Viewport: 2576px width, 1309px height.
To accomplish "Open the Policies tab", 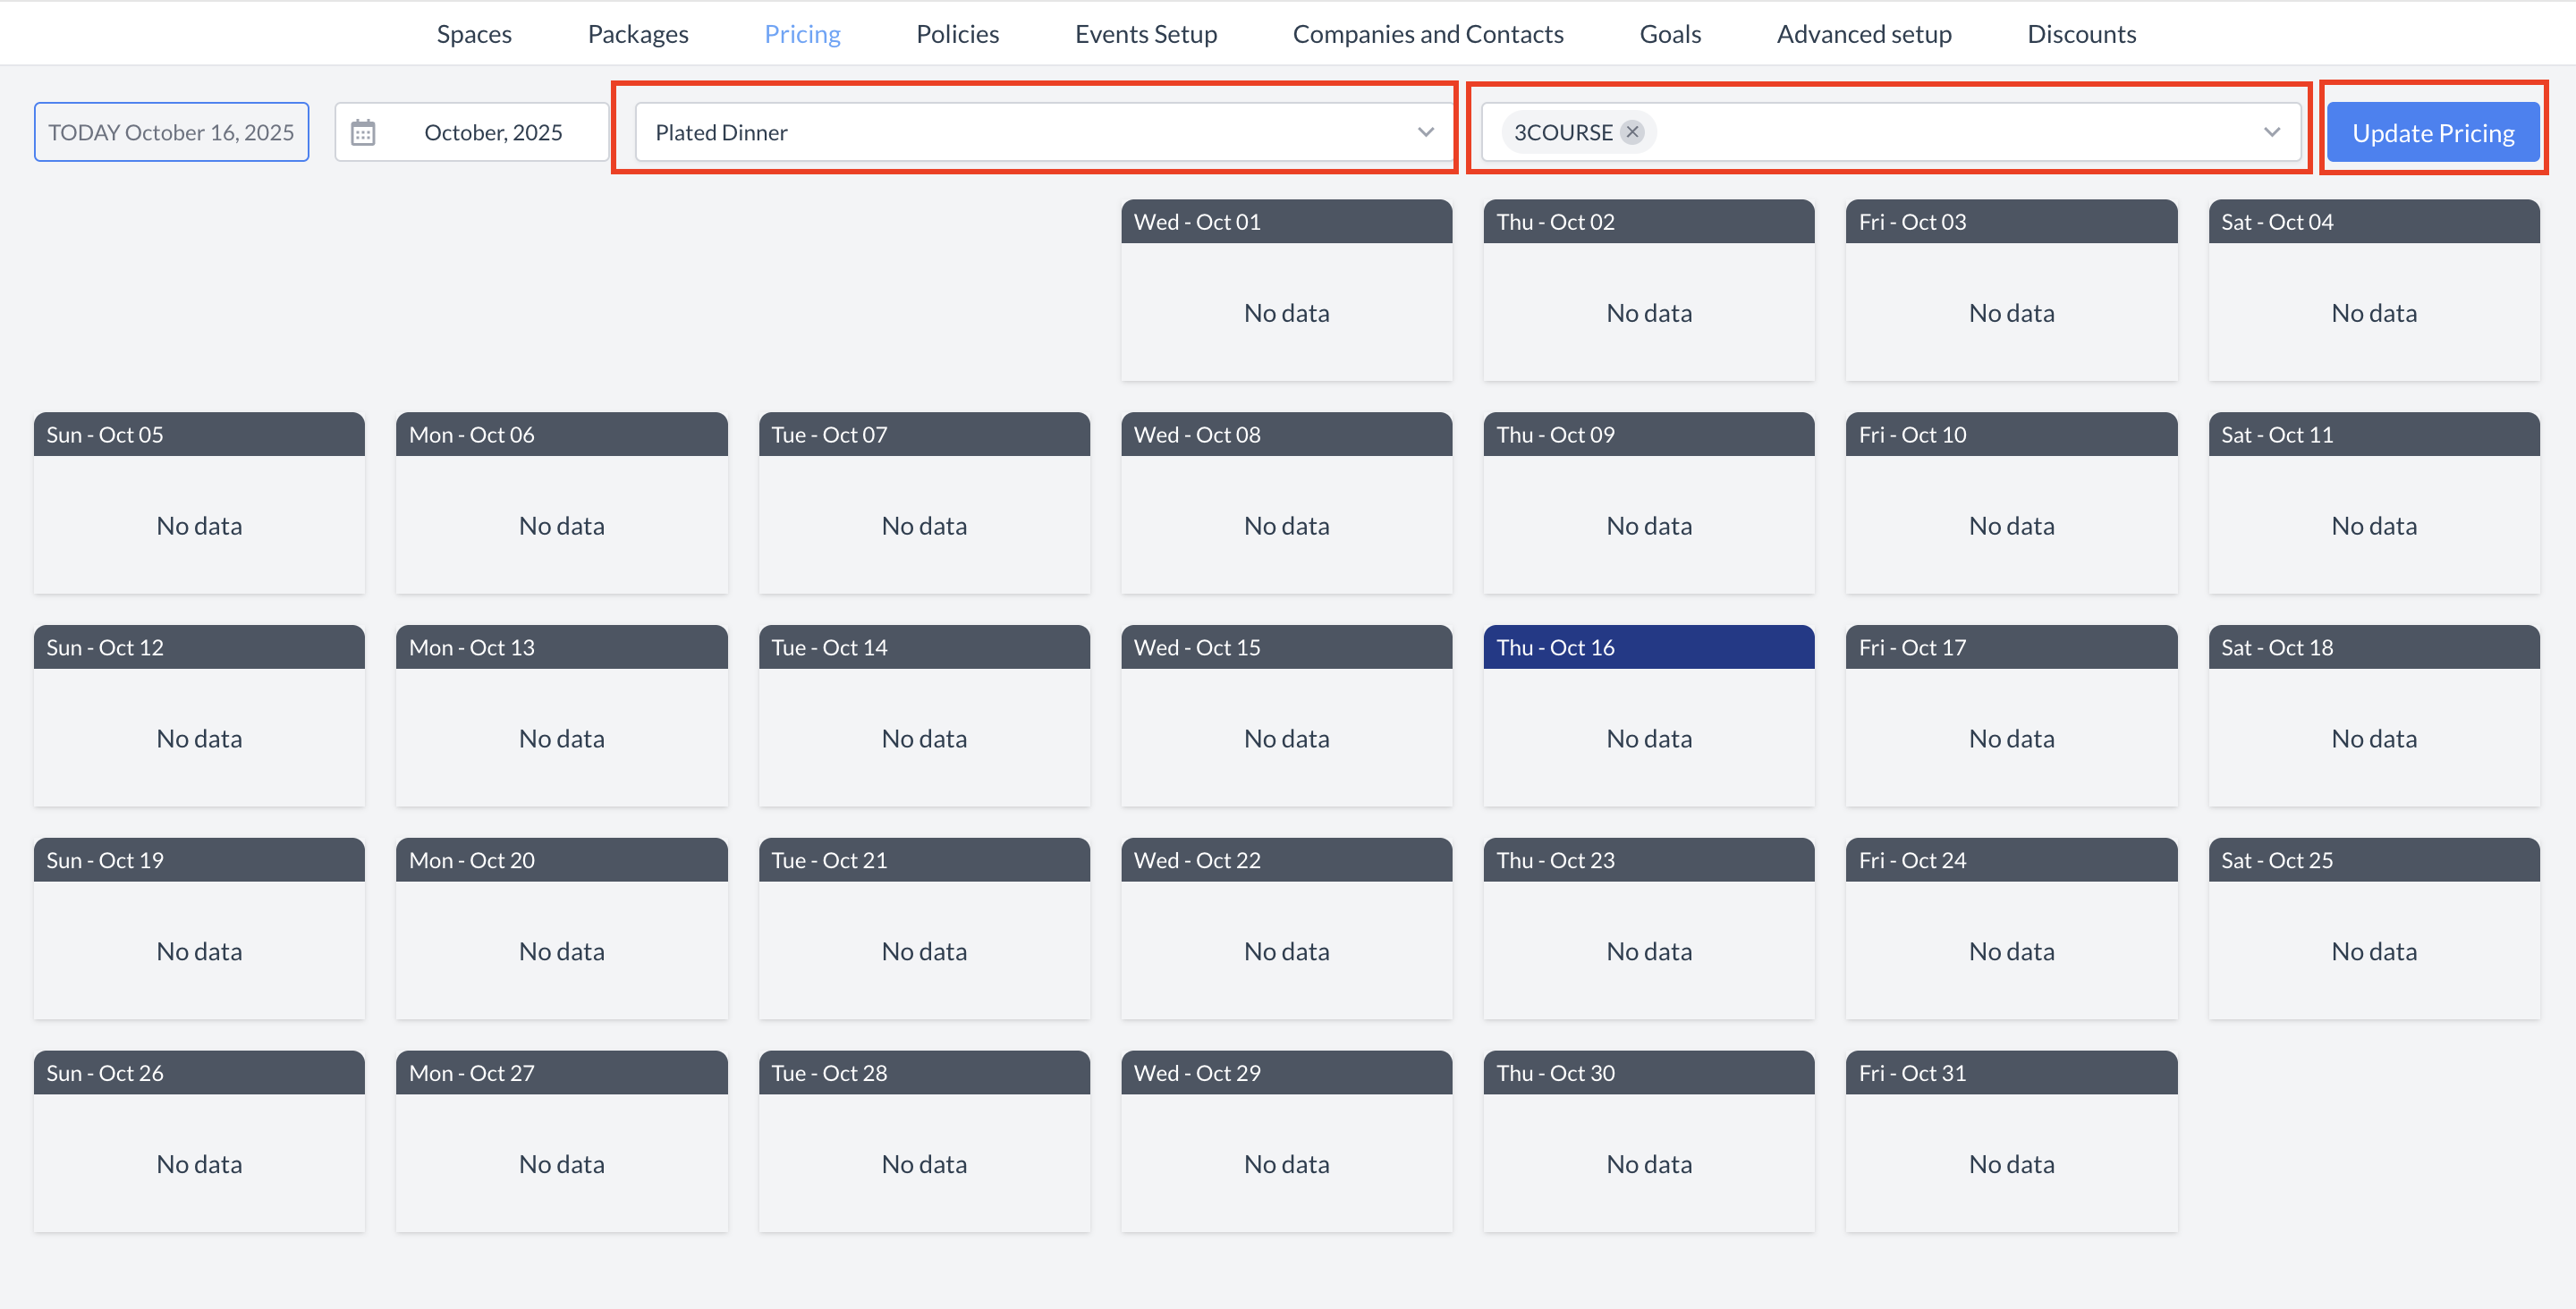I will [x=957, y=33].
